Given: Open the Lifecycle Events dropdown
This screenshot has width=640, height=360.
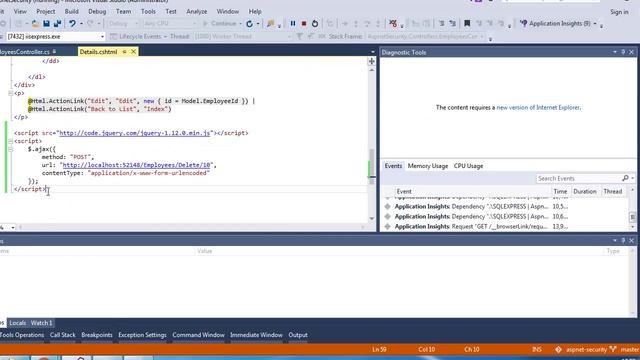Looking at the screenshot, I should tap(139, 36).
